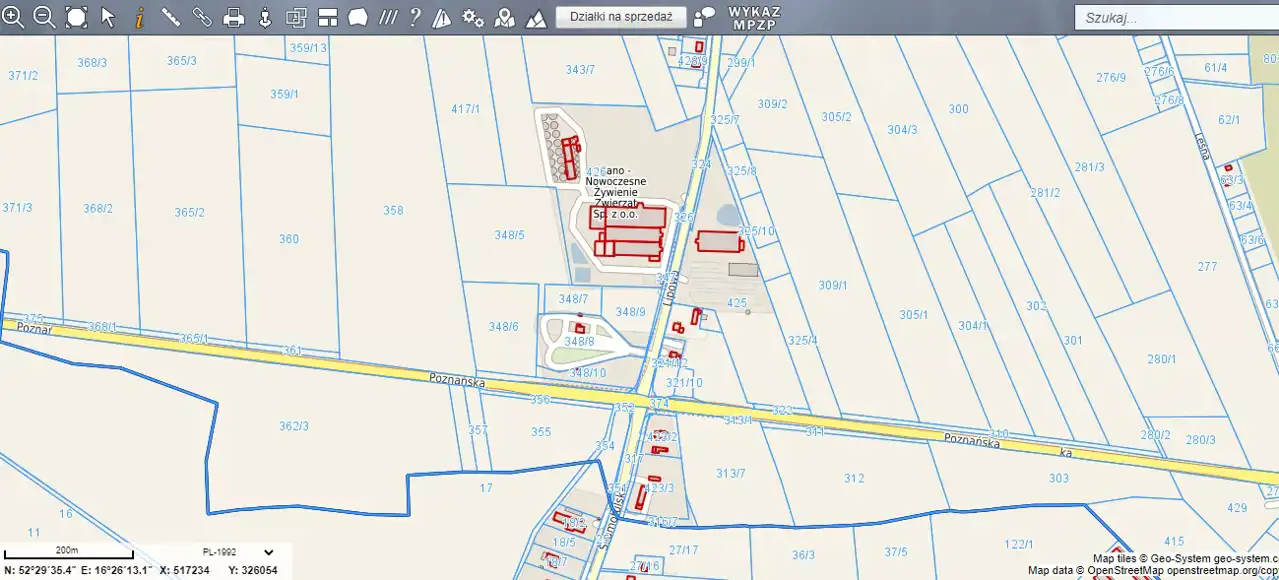Activate the orange info tool
1279x580 pixels.
point(139,17)
